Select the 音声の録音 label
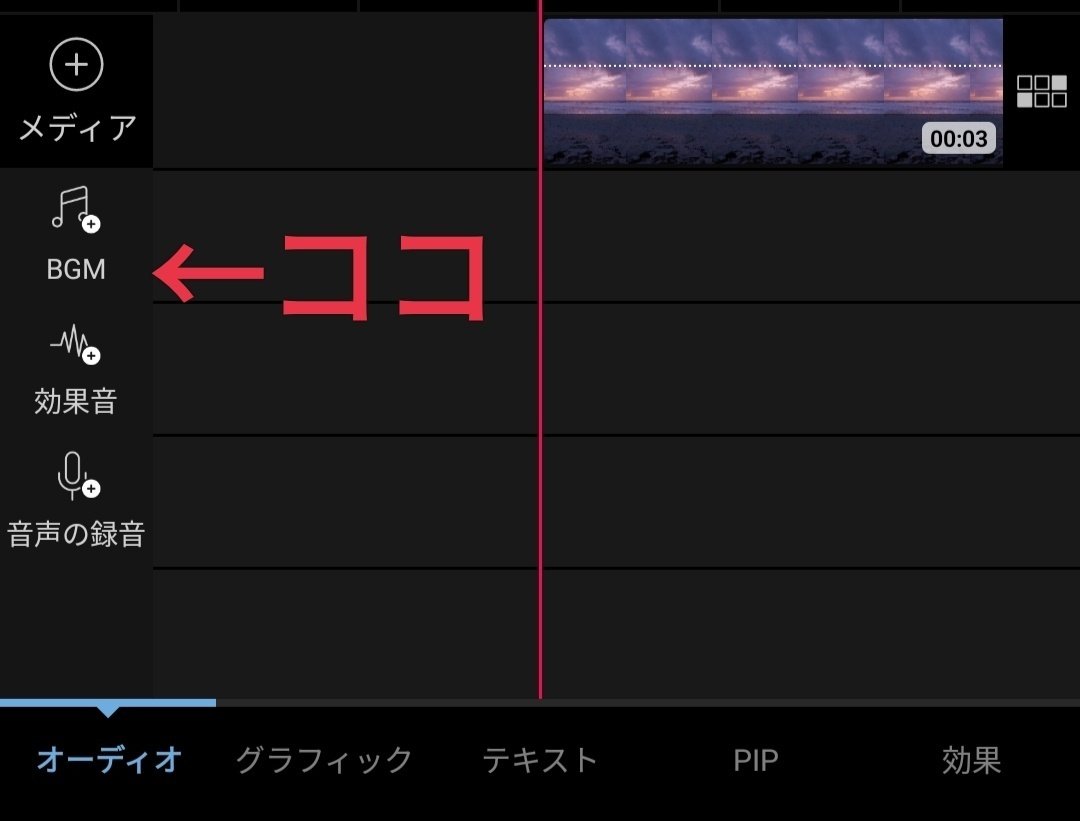The height and width of the screenshot is (821, 1080). coord(76,534)
